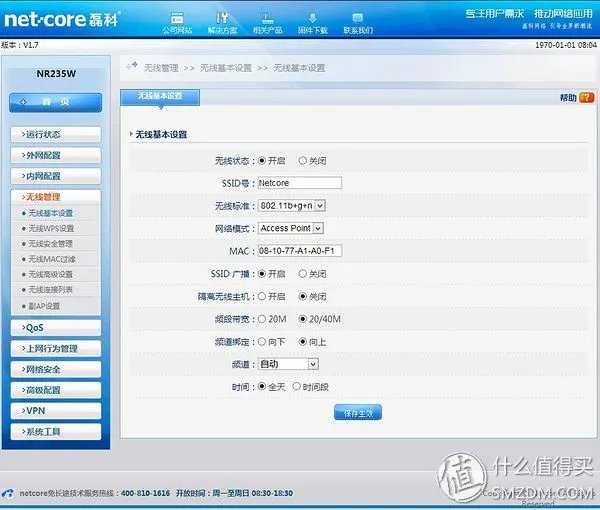Set 无线状态 to 关闭

point(303,161)
